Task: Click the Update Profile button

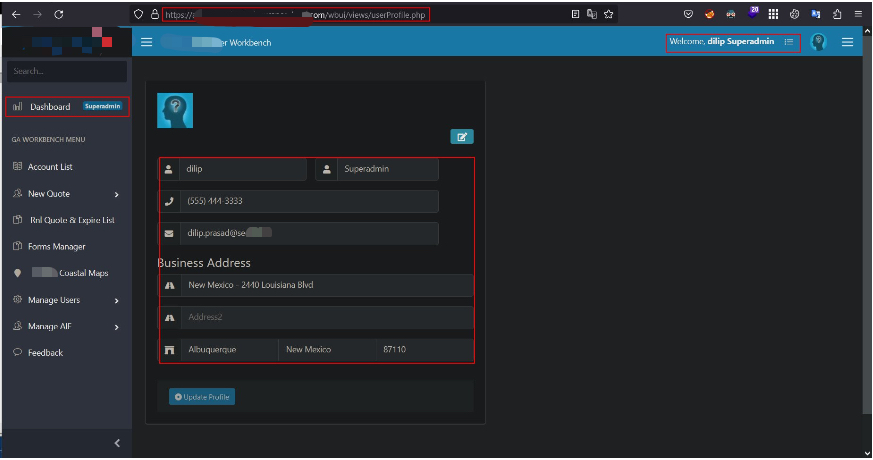Action: coord(202,397)
